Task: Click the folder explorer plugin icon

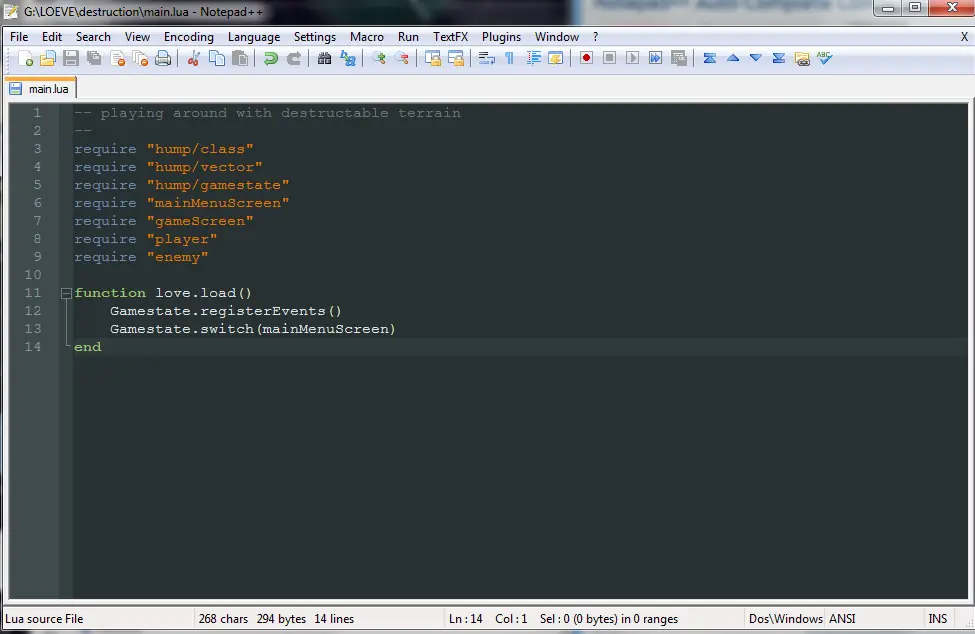Action: point(802,58)
